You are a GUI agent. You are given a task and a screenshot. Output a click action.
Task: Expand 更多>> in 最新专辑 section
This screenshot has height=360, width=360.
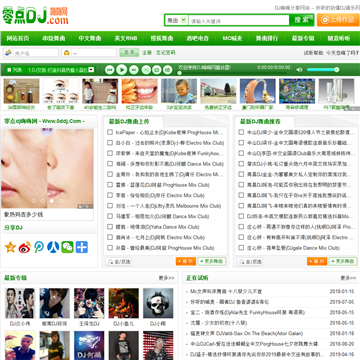(166, 278)
